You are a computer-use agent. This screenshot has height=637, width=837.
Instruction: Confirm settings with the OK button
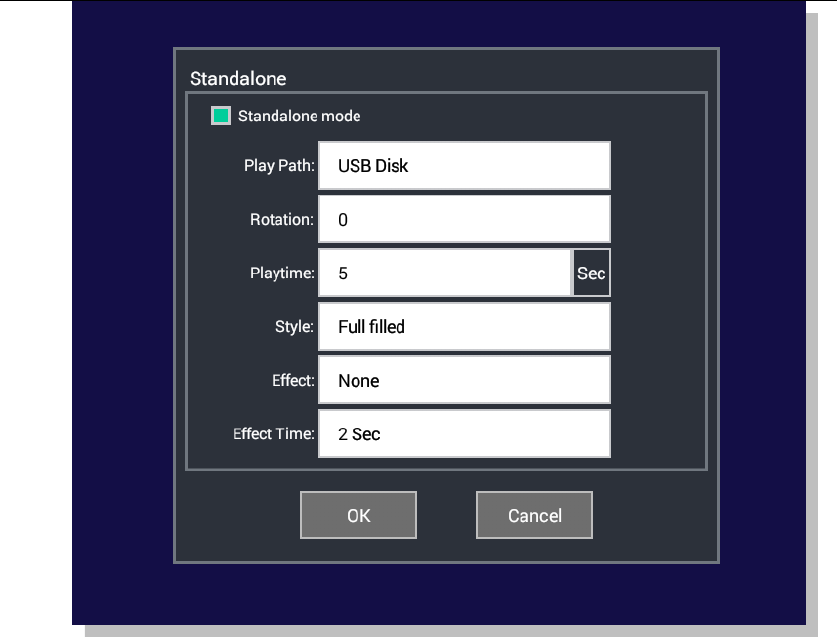point(358,515)
